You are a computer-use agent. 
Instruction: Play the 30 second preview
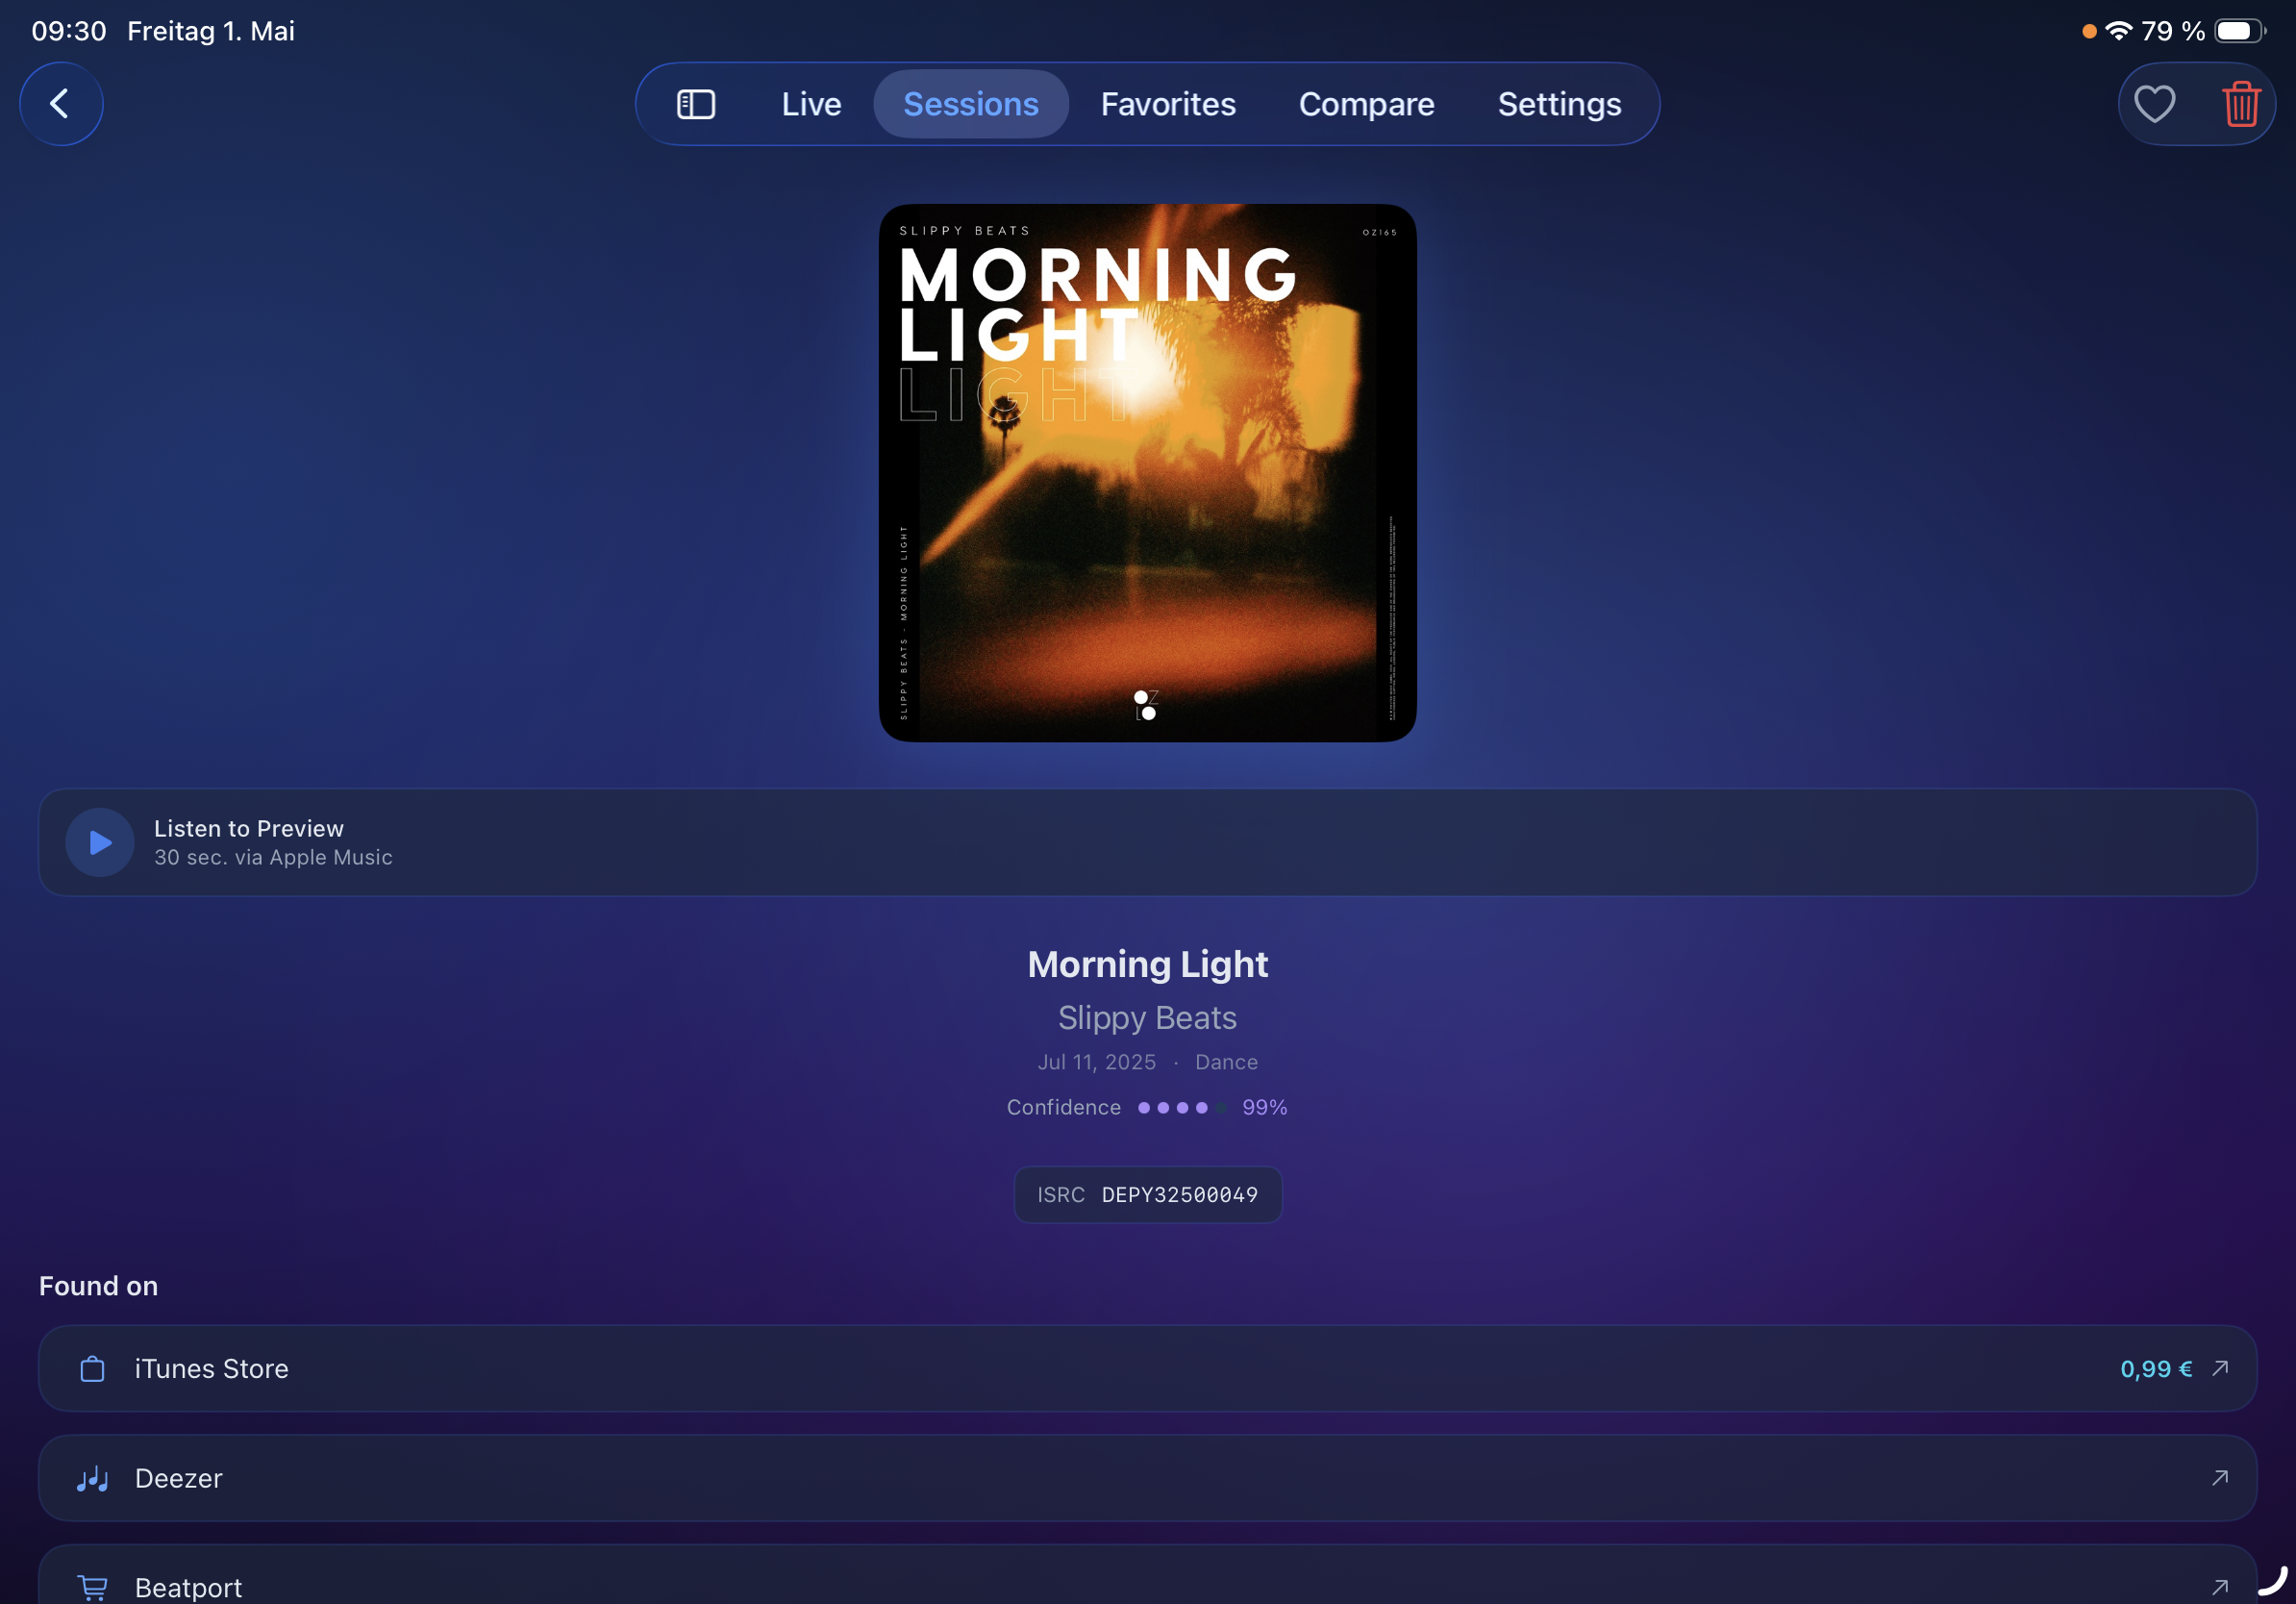(100, 843)
